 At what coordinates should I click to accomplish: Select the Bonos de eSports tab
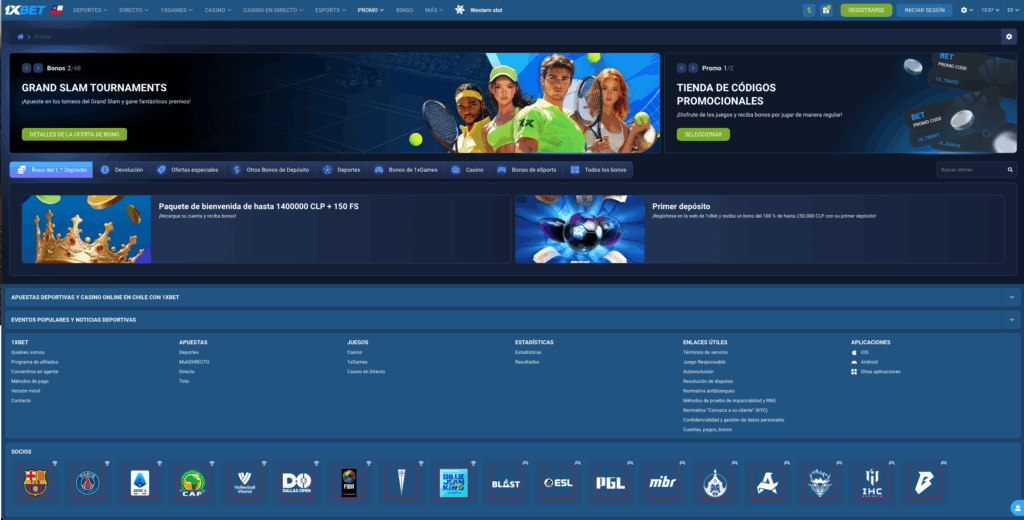pyautogui.click(x=526, y=170)
